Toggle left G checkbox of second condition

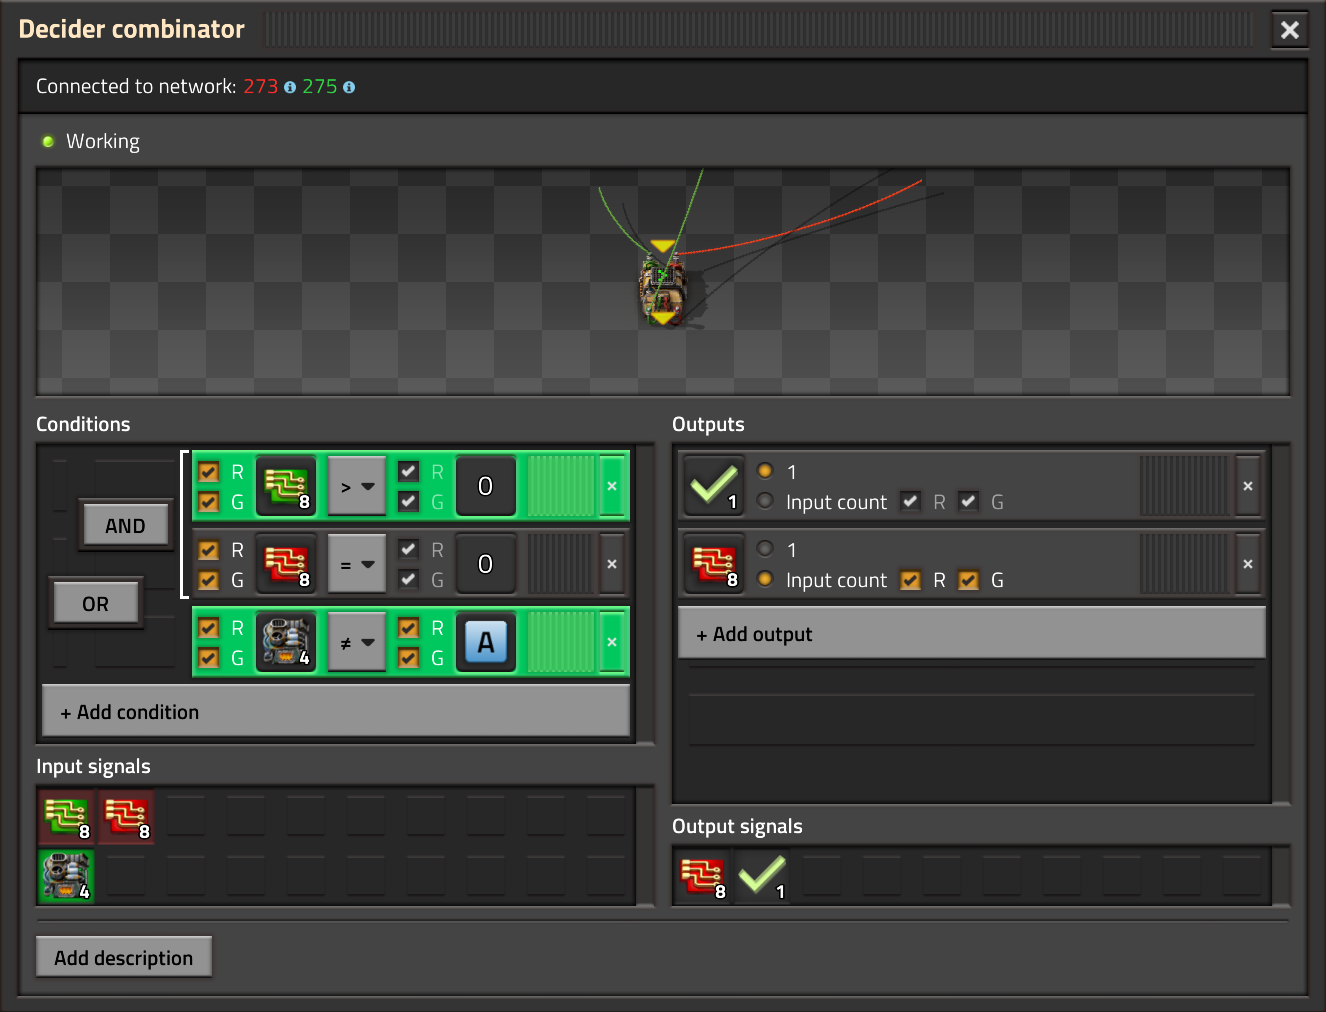point(209,580)
